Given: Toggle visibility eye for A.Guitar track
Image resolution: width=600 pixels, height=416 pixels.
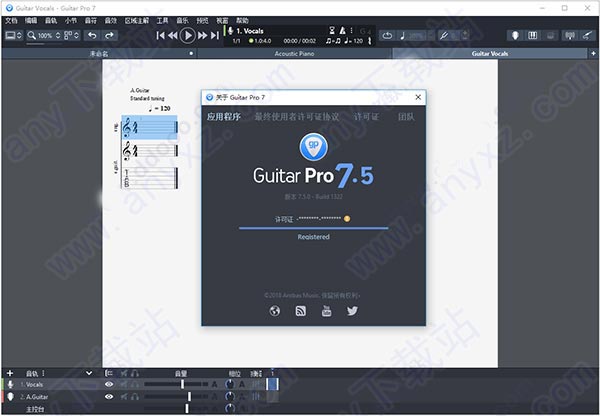Looking at the screenshot, I should point(109,396).
